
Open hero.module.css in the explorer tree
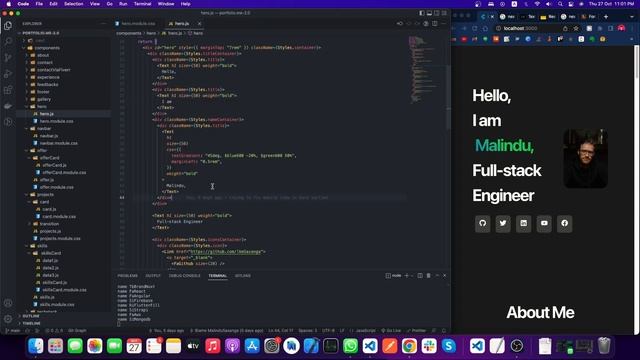click(57, 121)
